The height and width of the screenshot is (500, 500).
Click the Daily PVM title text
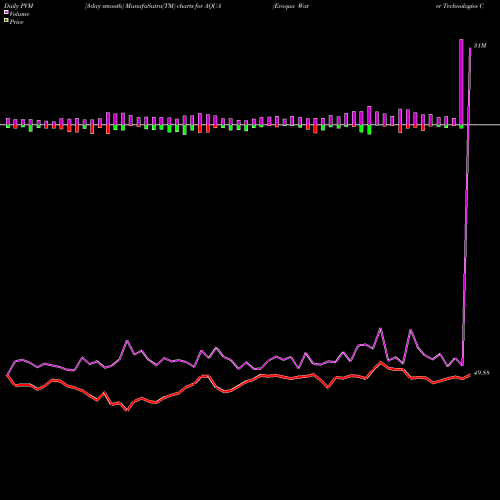click(x=19, y=6)
